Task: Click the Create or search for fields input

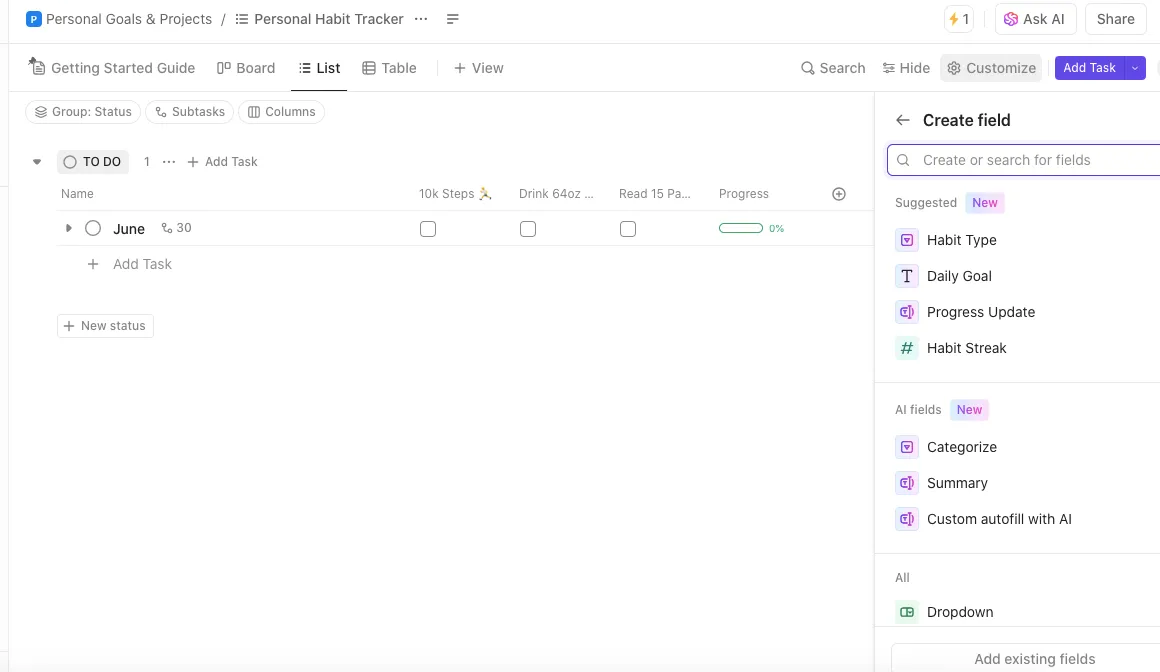Action: click(1023, 160)
